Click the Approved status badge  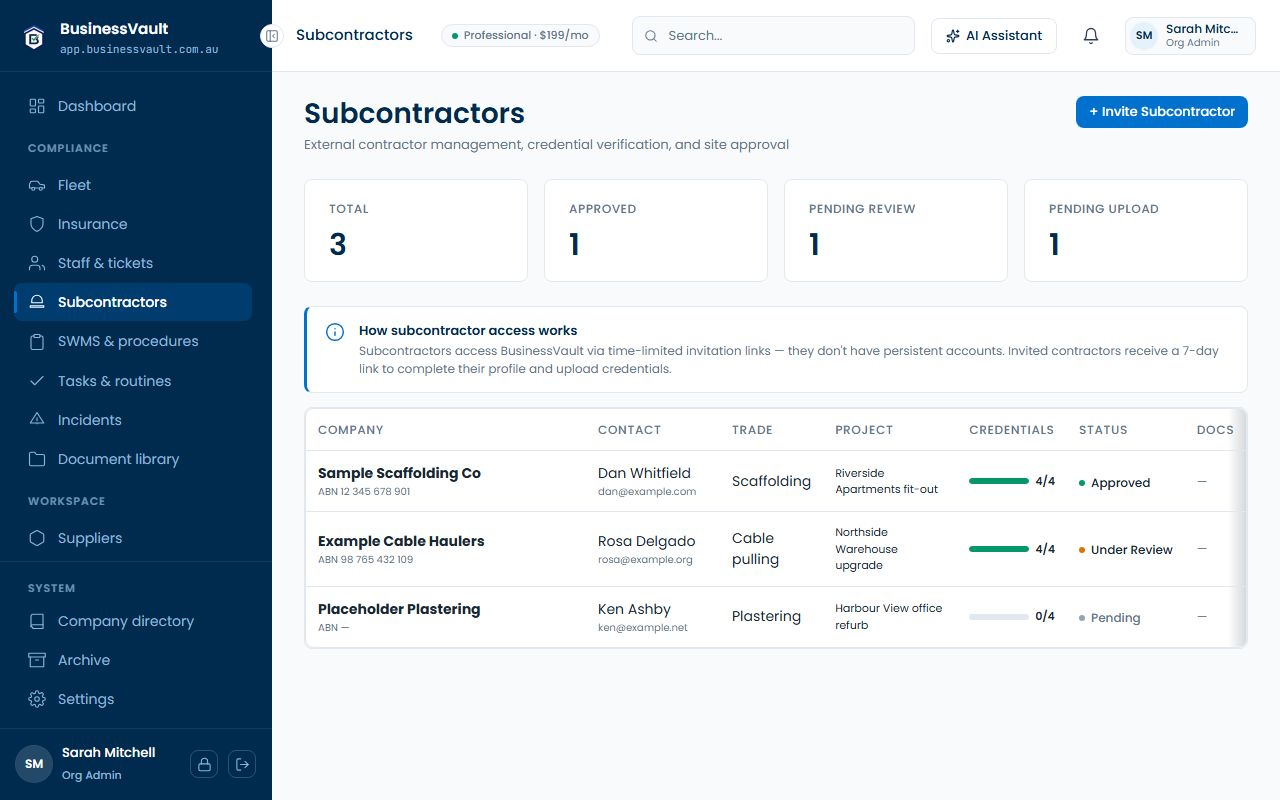point(1115,483)
